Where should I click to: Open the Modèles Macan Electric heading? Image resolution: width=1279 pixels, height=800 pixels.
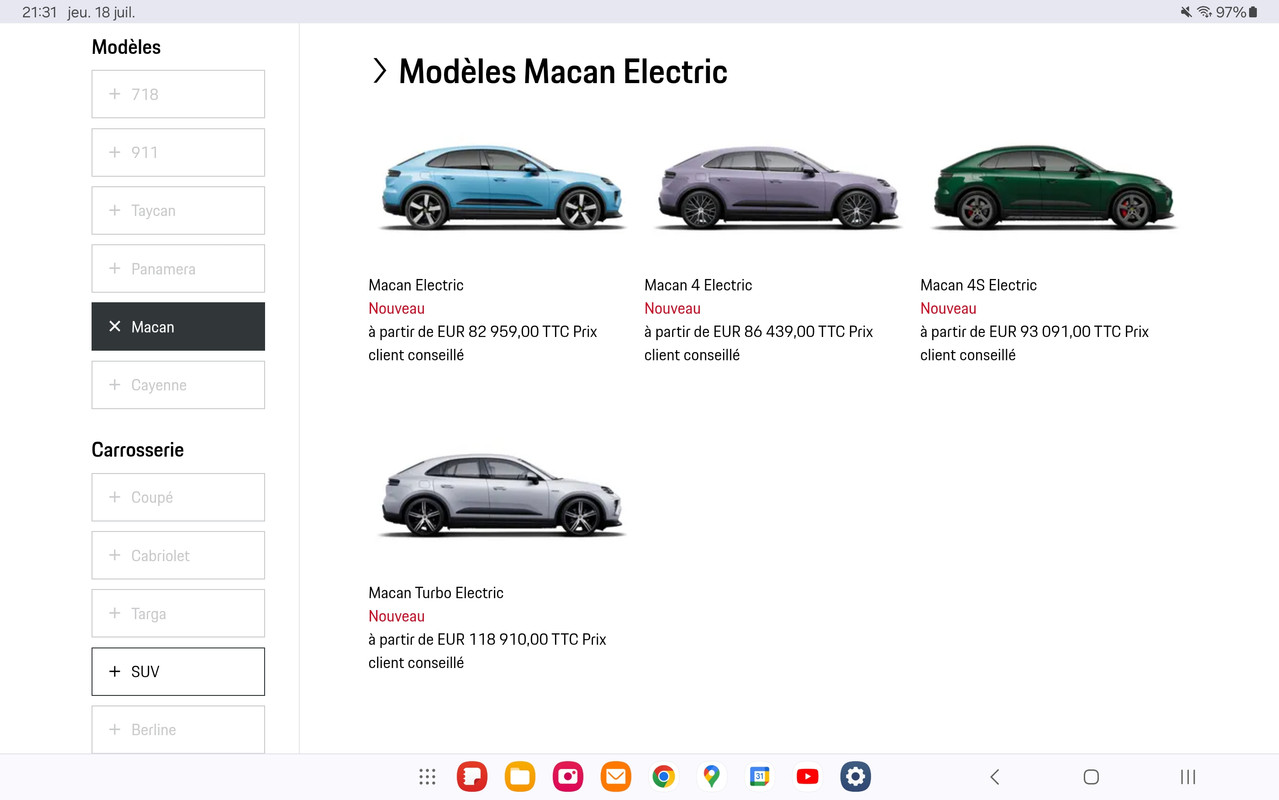[x=563, y=72]
